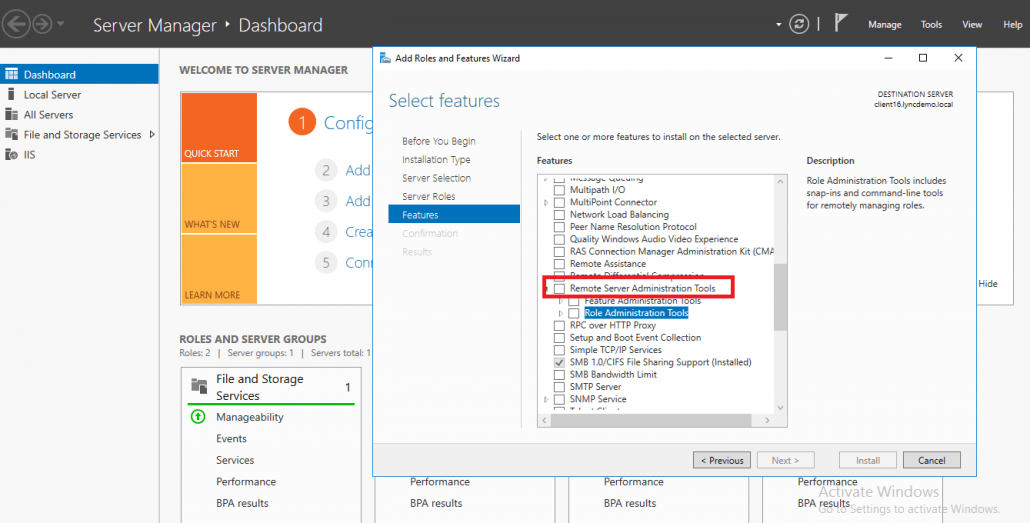Click the Dashboard icon in sidebar

pos(11,74)
